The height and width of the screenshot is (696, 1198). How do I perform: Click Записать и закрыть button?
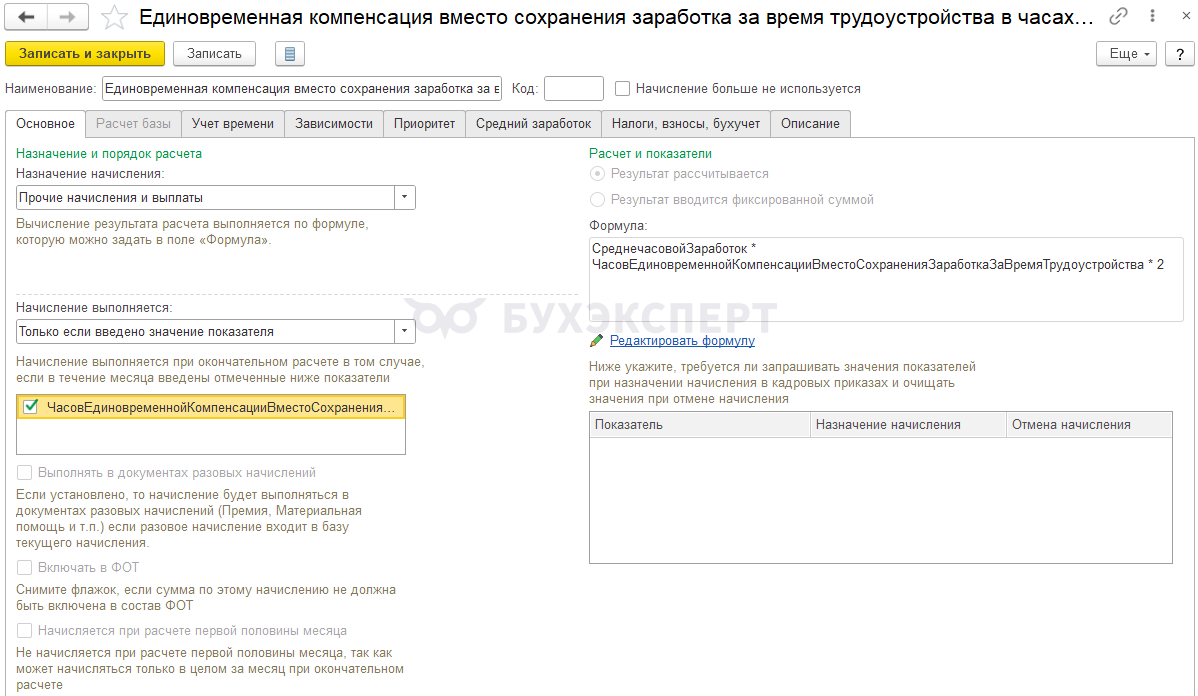point(85,53)
